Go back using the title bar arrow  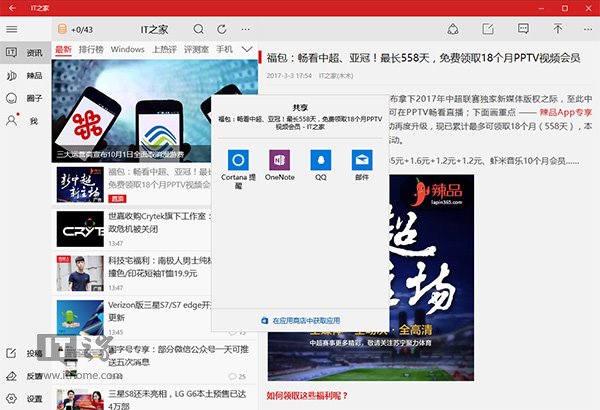[x=12, y=8]
